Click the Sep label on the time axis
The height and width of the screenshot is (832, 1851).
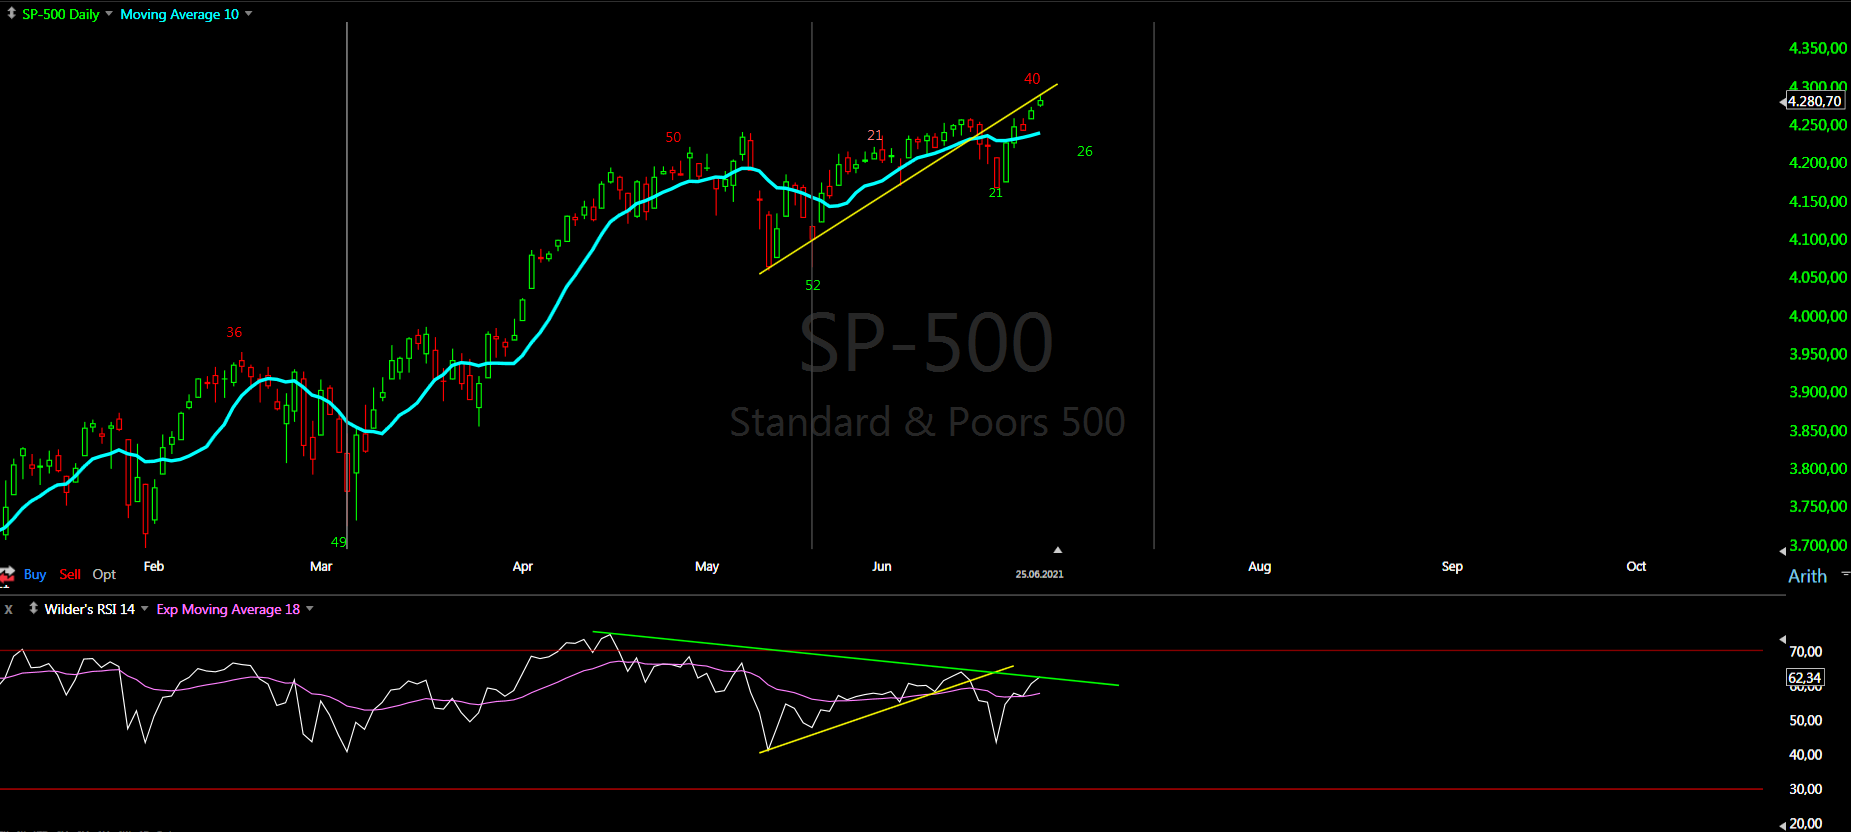tap(1452, 566)
